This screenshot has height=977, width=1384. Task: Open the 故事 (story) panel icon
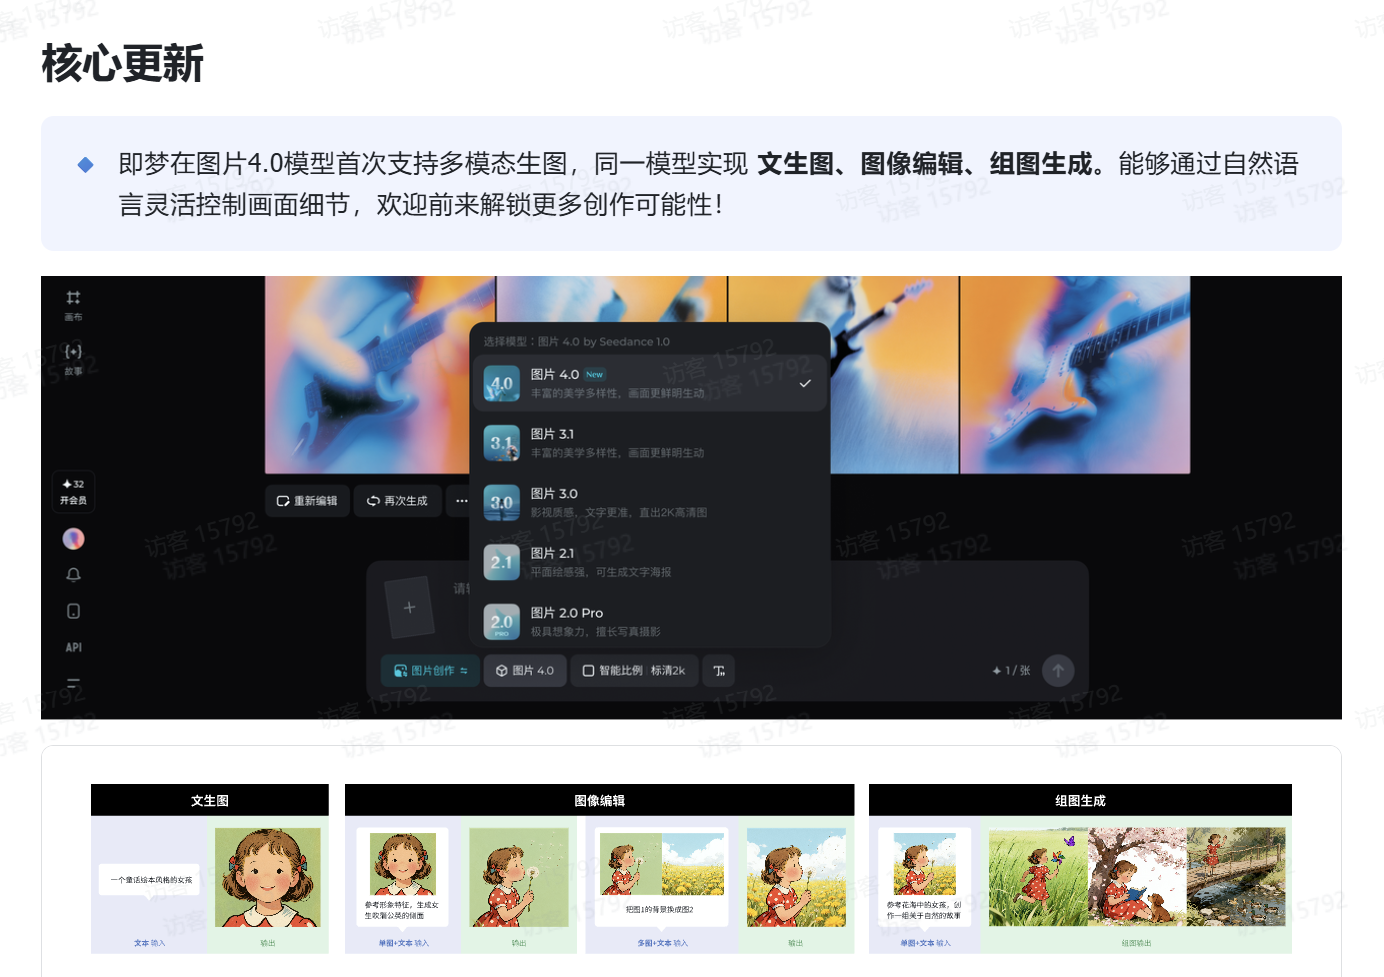73,357
